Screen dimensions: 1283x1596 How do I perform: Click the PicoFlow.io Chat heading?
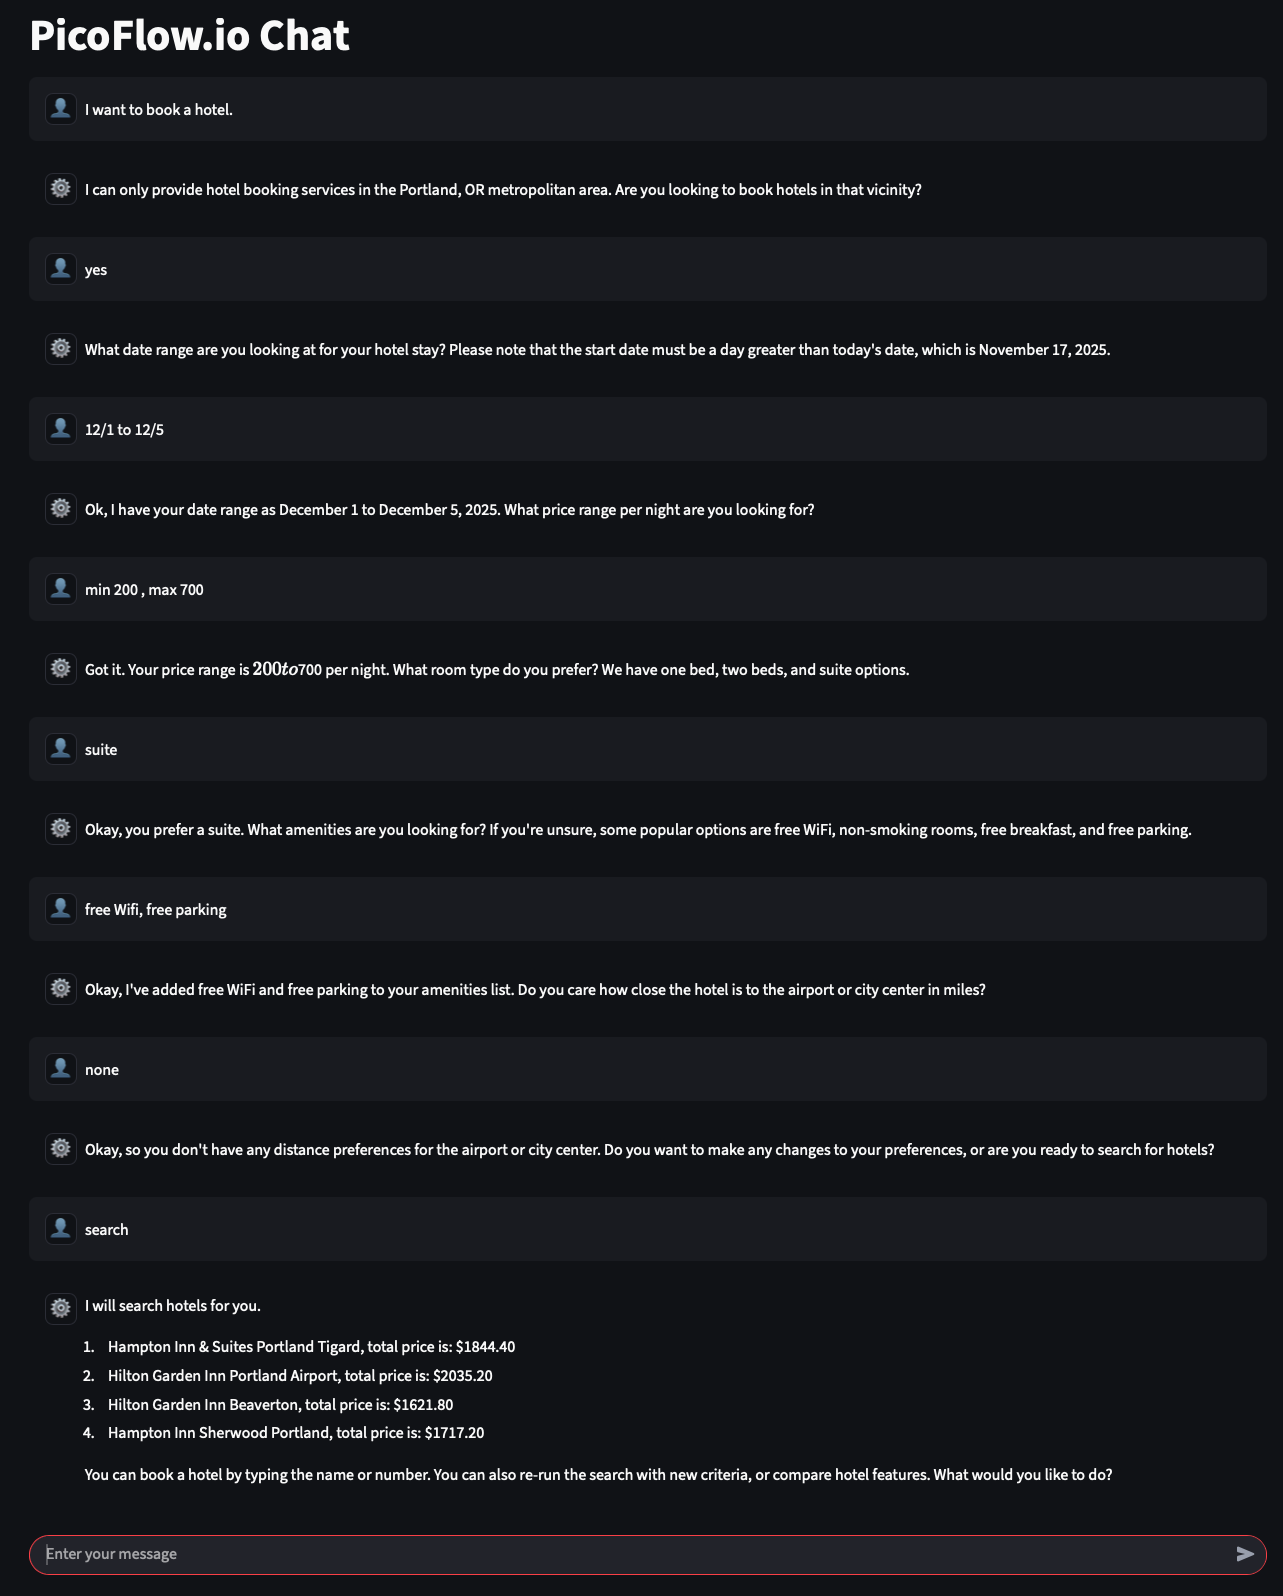tap(190, 36)
